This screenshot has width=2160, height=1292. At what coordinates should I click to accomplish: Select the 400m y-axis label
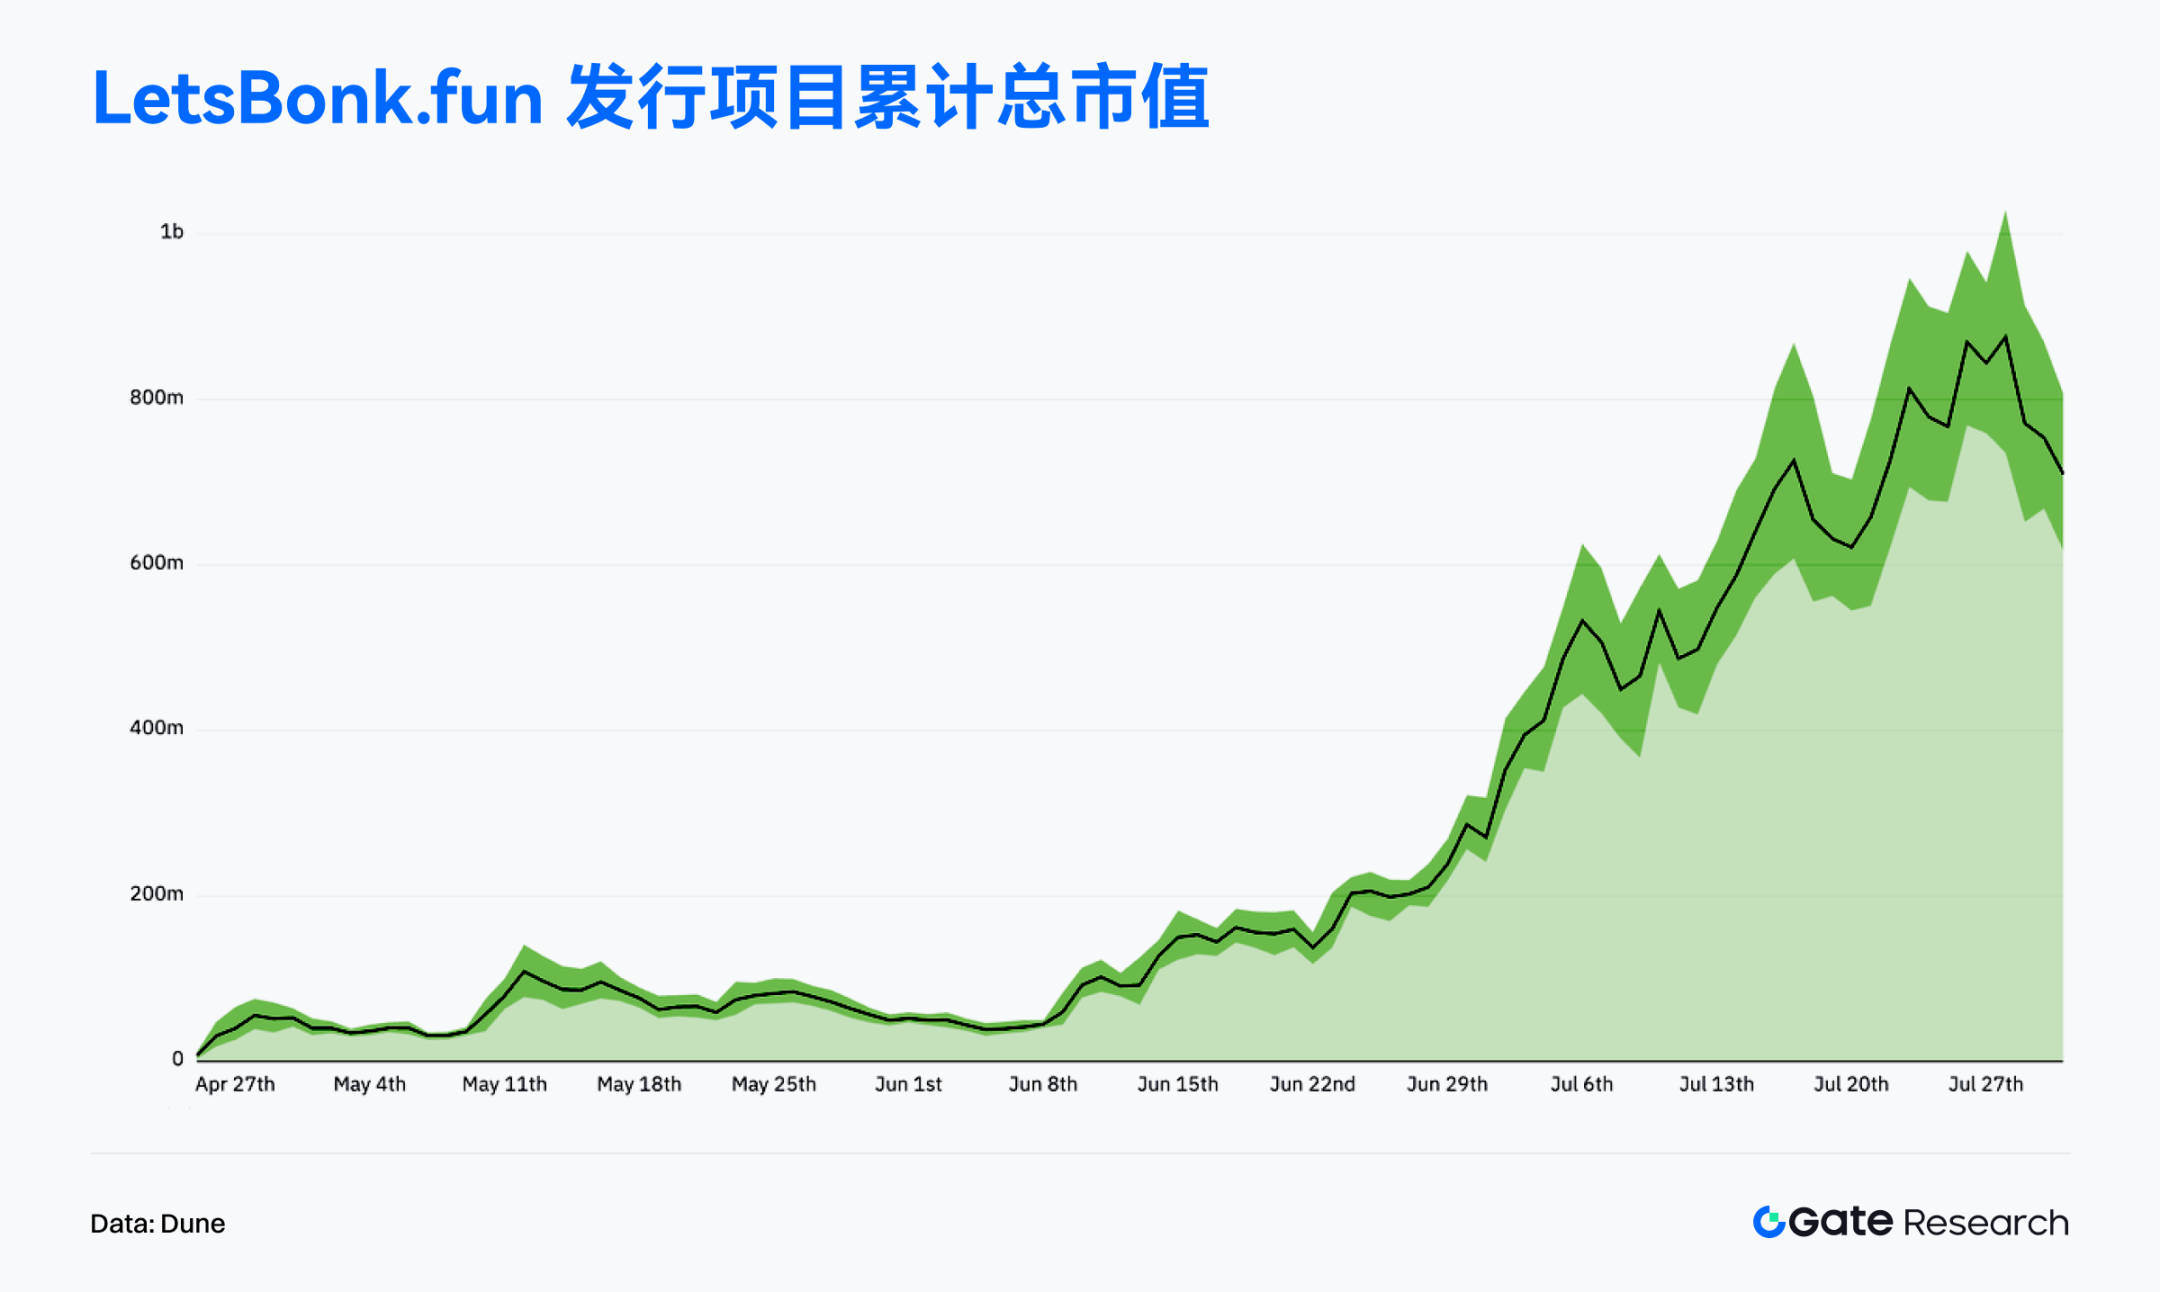click(157, 728)
